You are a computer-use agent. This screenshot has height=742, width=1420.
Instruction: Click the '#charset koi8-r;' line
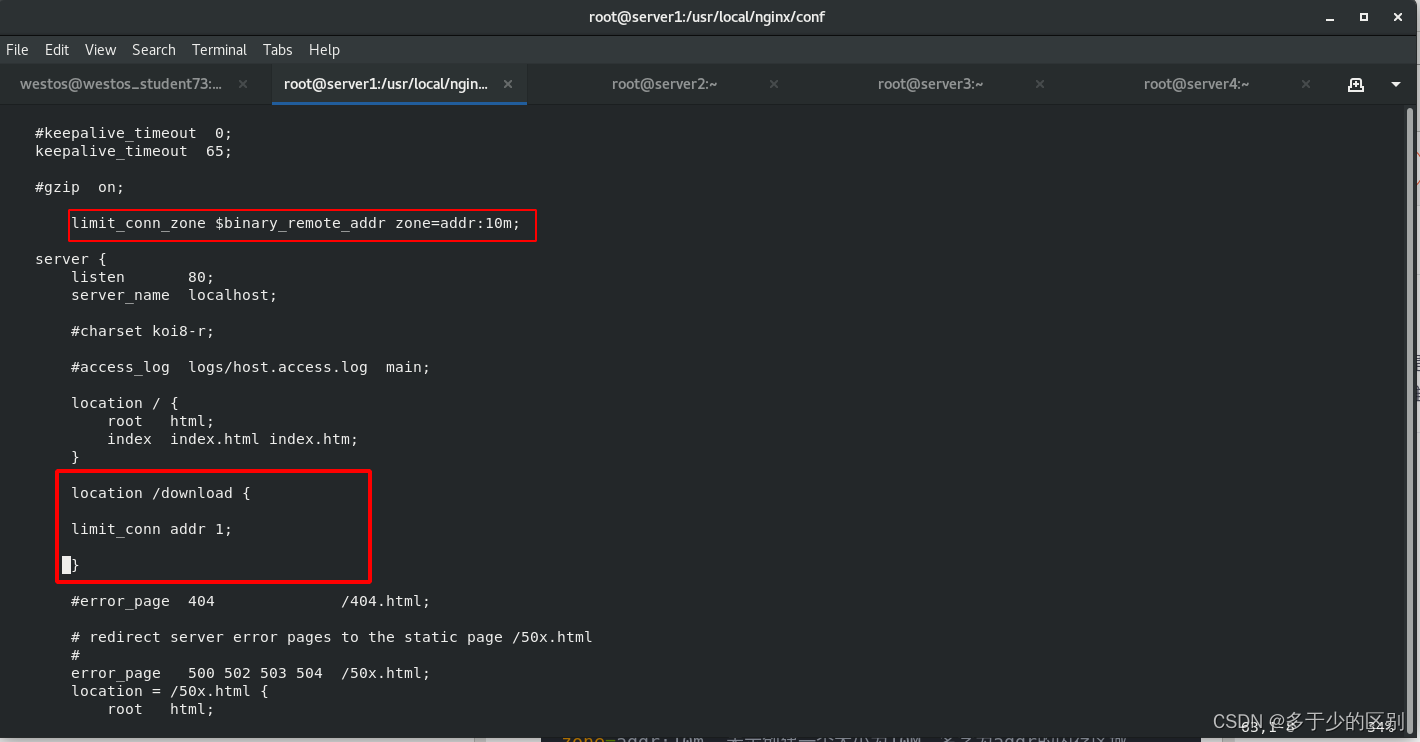(x=142, y=331)
